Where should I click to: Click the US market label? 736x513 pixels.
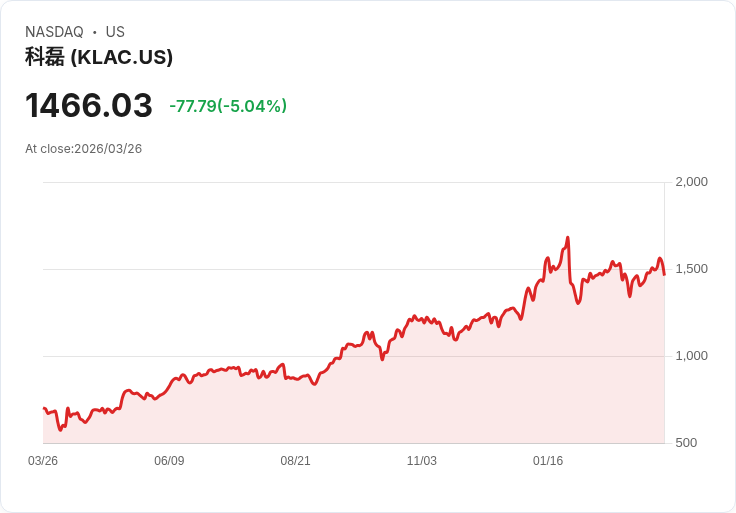point(115,32)
